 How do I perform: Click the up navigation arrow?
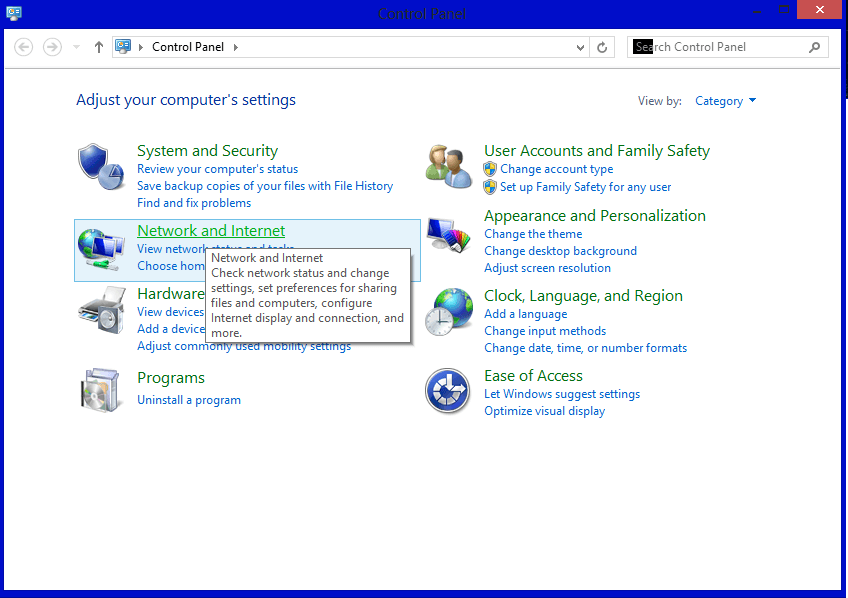[x=98, y=46]
